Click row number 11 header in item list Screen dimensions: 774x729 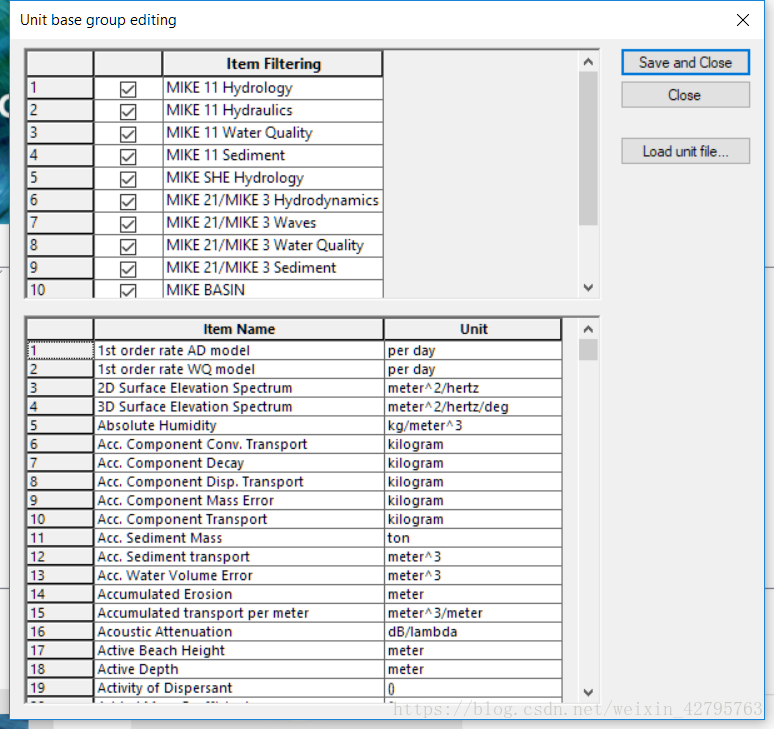click(60, 538)
